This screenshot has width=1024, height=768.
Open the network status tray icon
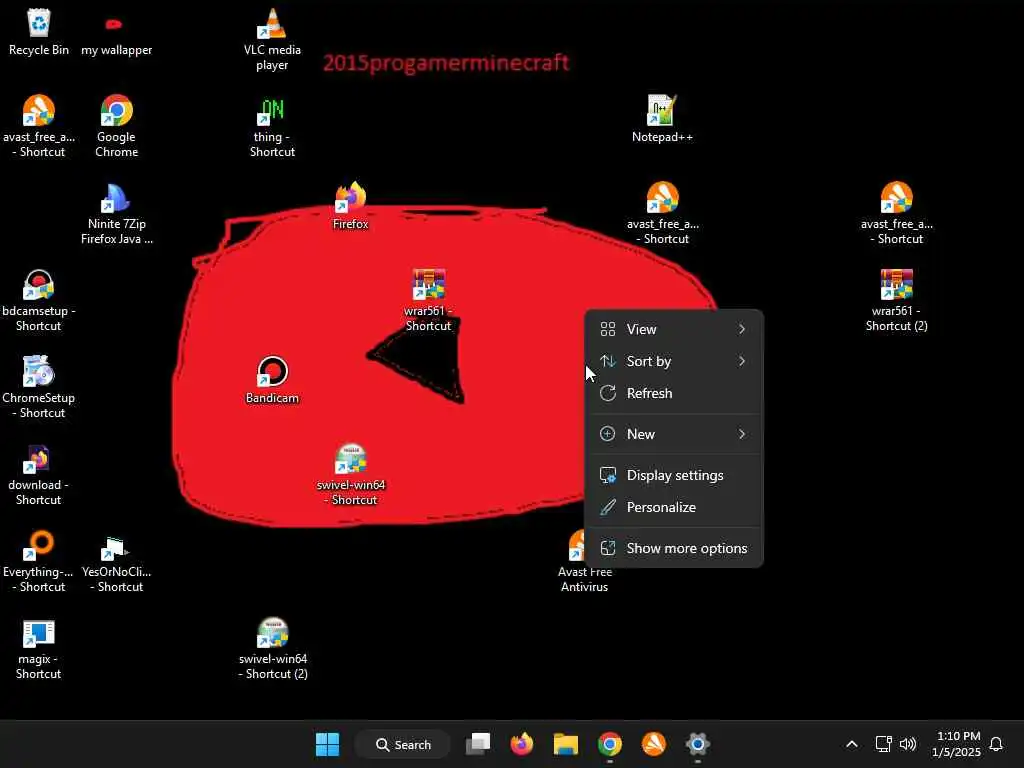click(883, 744)
